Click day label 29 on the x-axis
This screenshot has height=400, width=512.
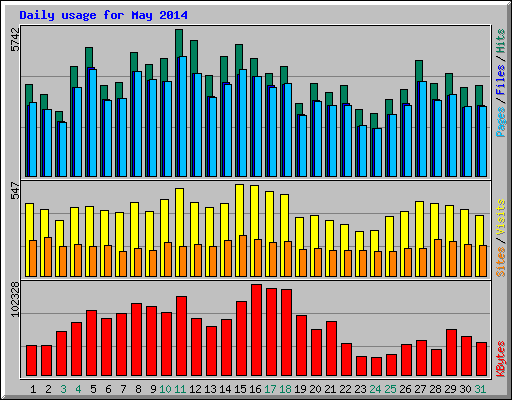pyautogui.click(x=450, y=389)
